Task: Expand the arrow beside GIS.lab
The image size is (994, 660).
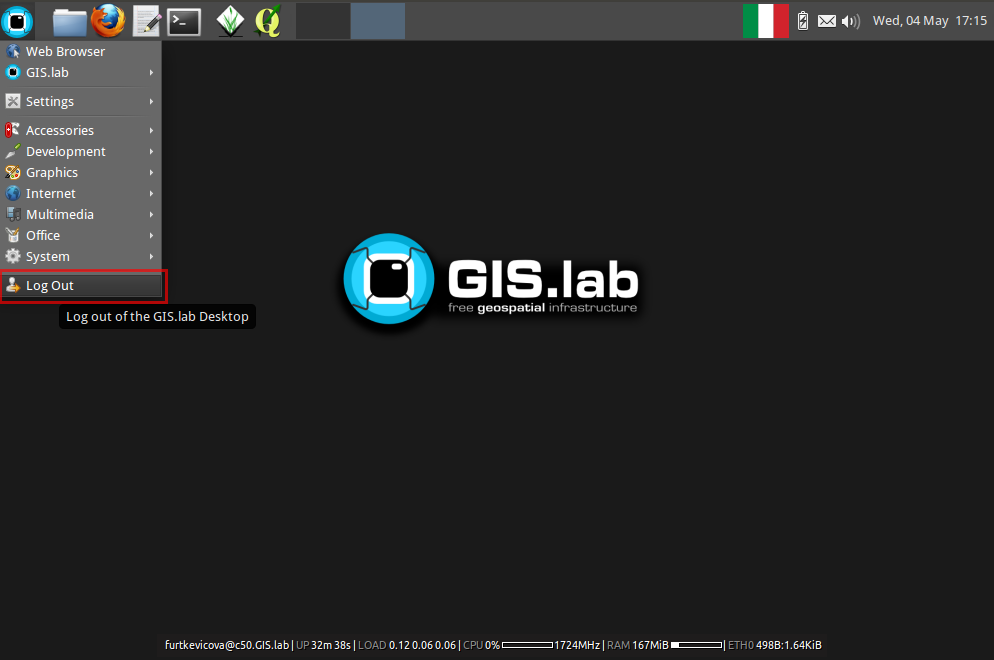Action: [152, 72]
